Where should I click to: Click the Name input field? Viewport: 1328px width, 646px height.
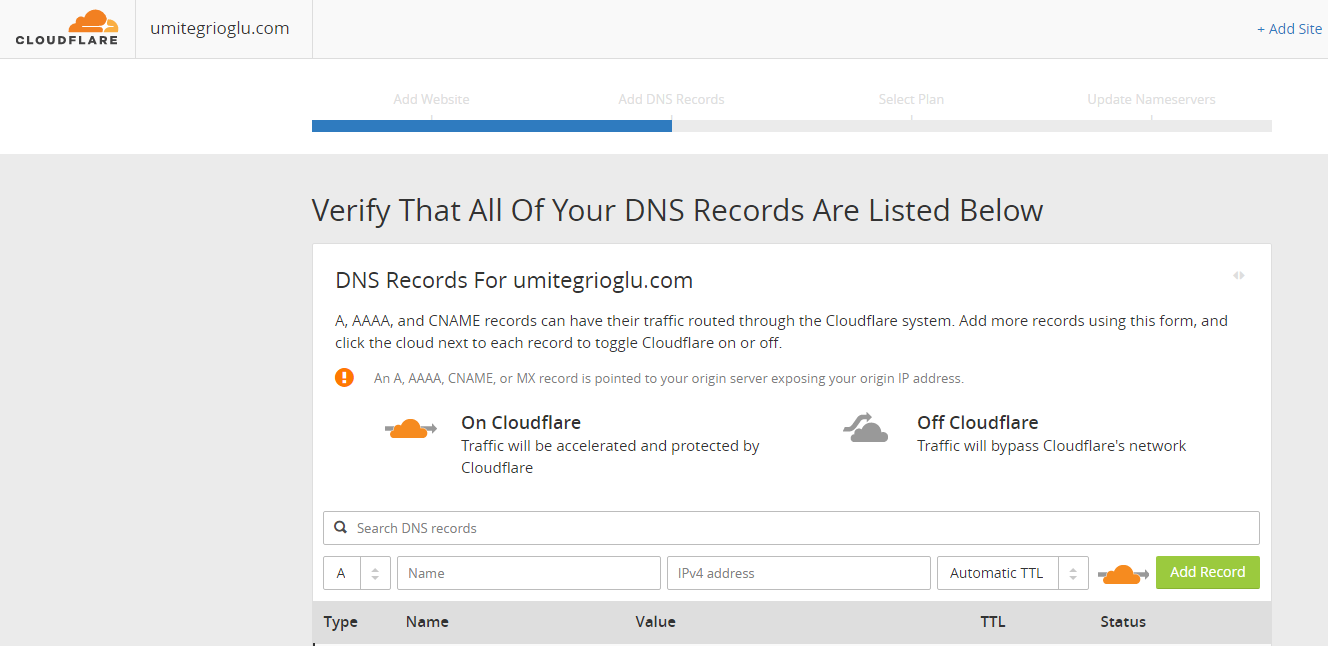click(x=529, y=573)
